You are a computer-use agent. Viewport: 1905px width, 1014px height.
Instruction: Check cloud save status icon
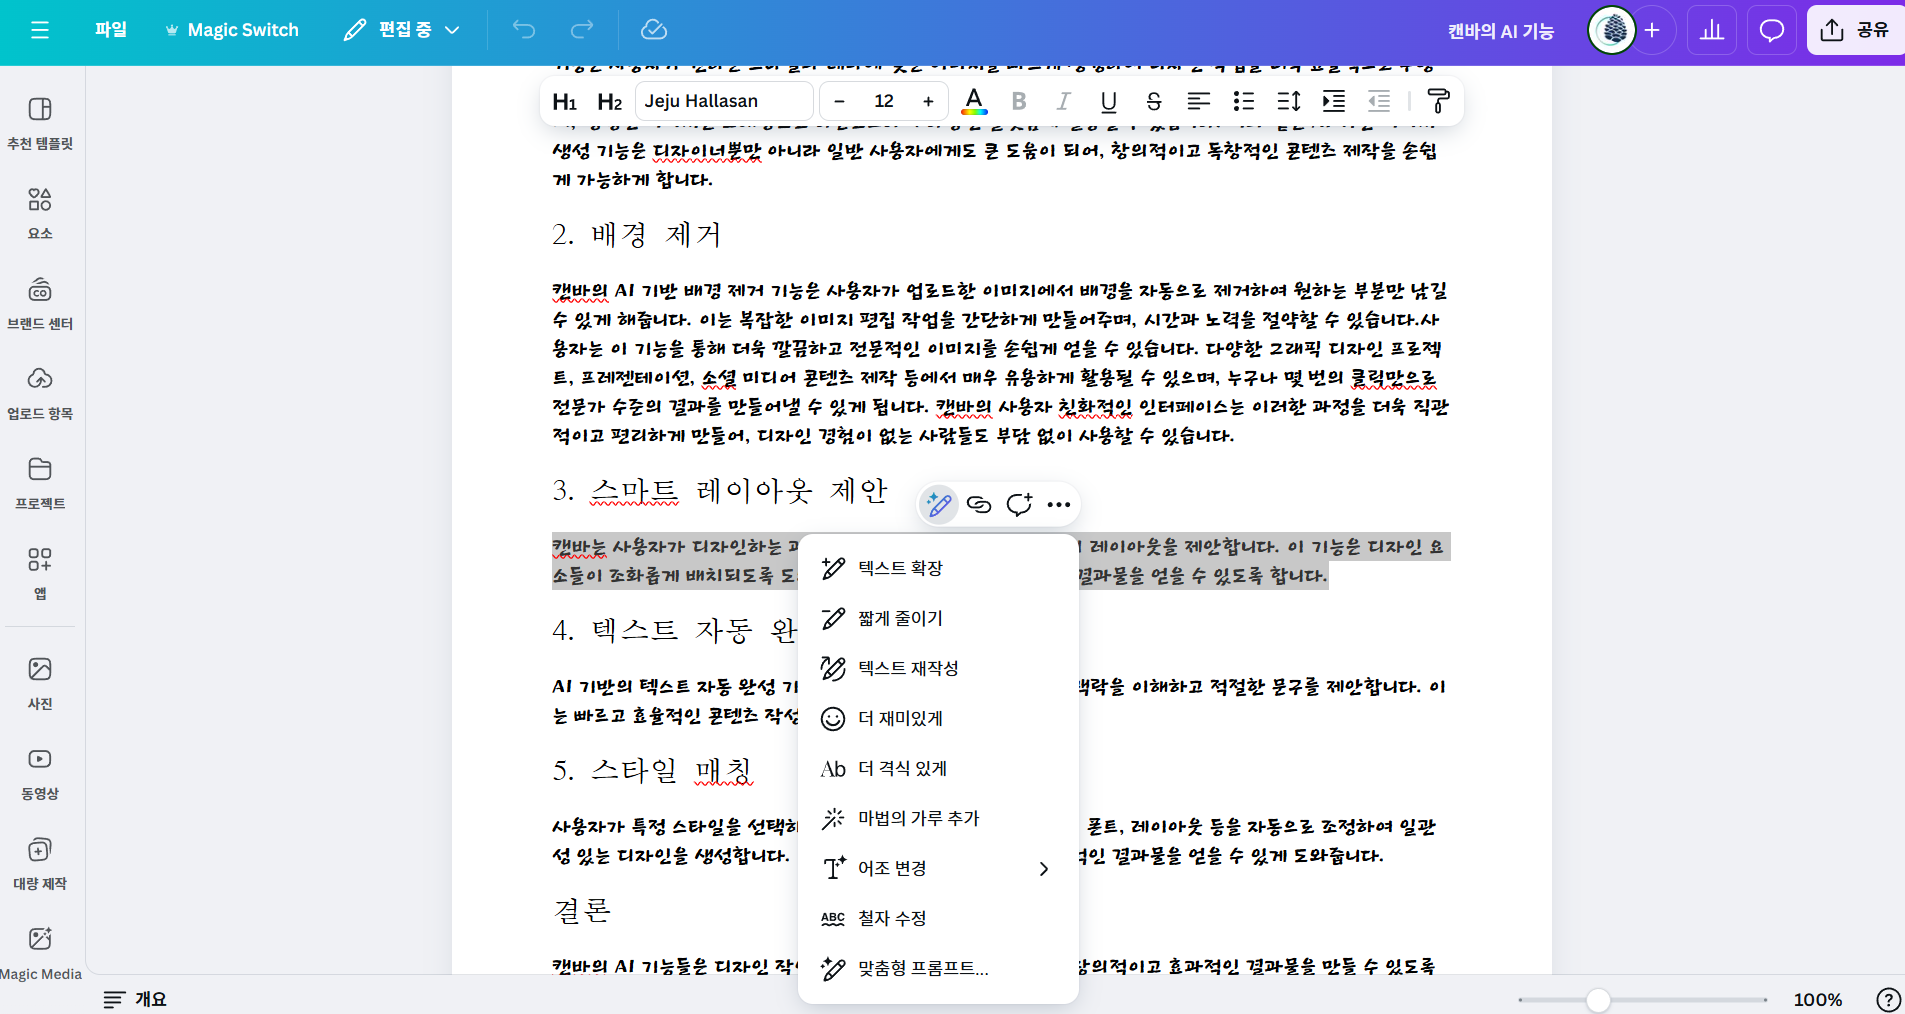pyautogui.click(x=654, y=30)
